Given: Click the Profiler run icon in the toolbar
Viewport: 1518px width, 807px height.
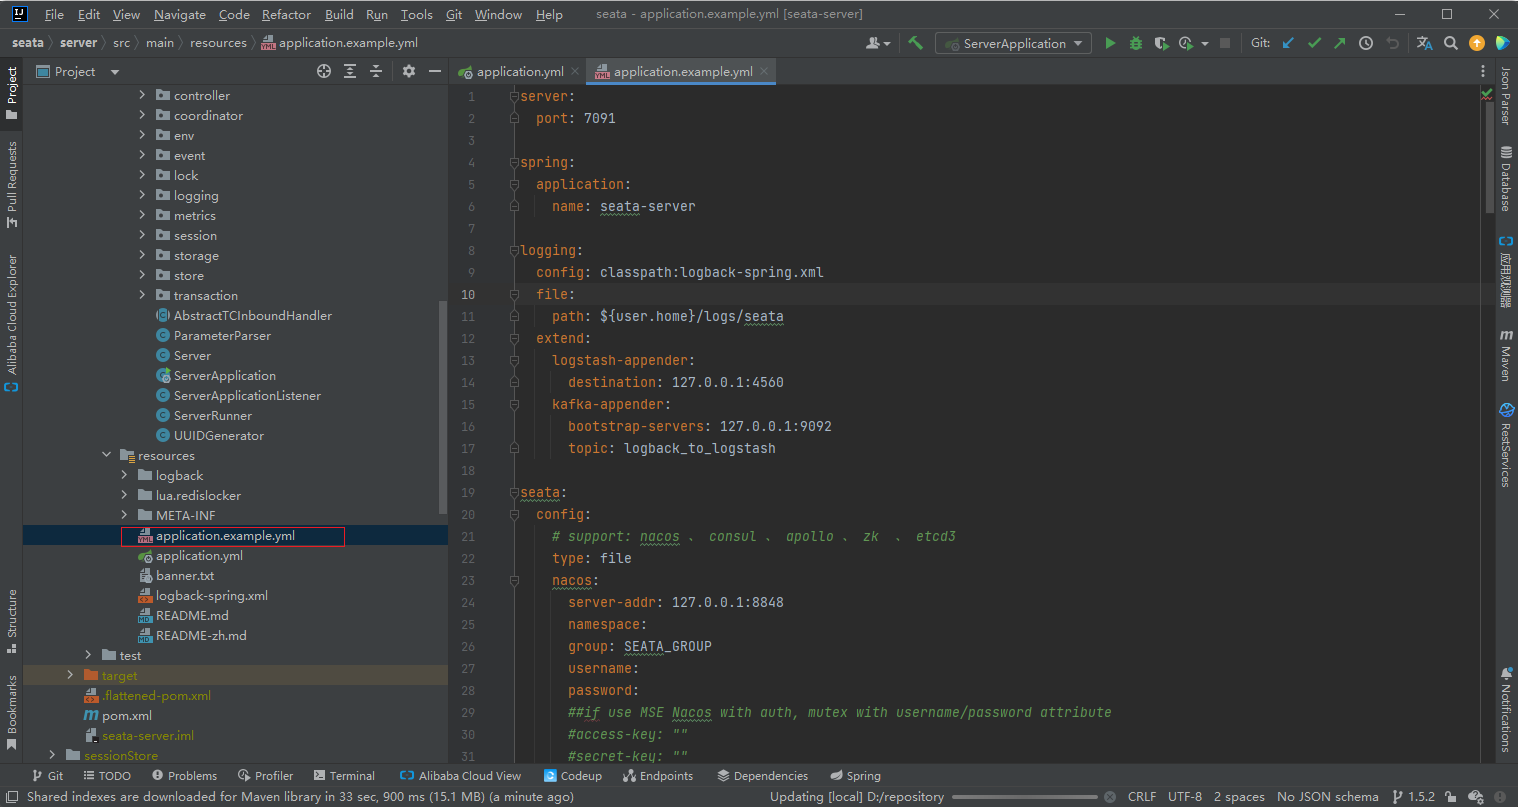Looking at the screenshot, I should (x=1186, y=43).
